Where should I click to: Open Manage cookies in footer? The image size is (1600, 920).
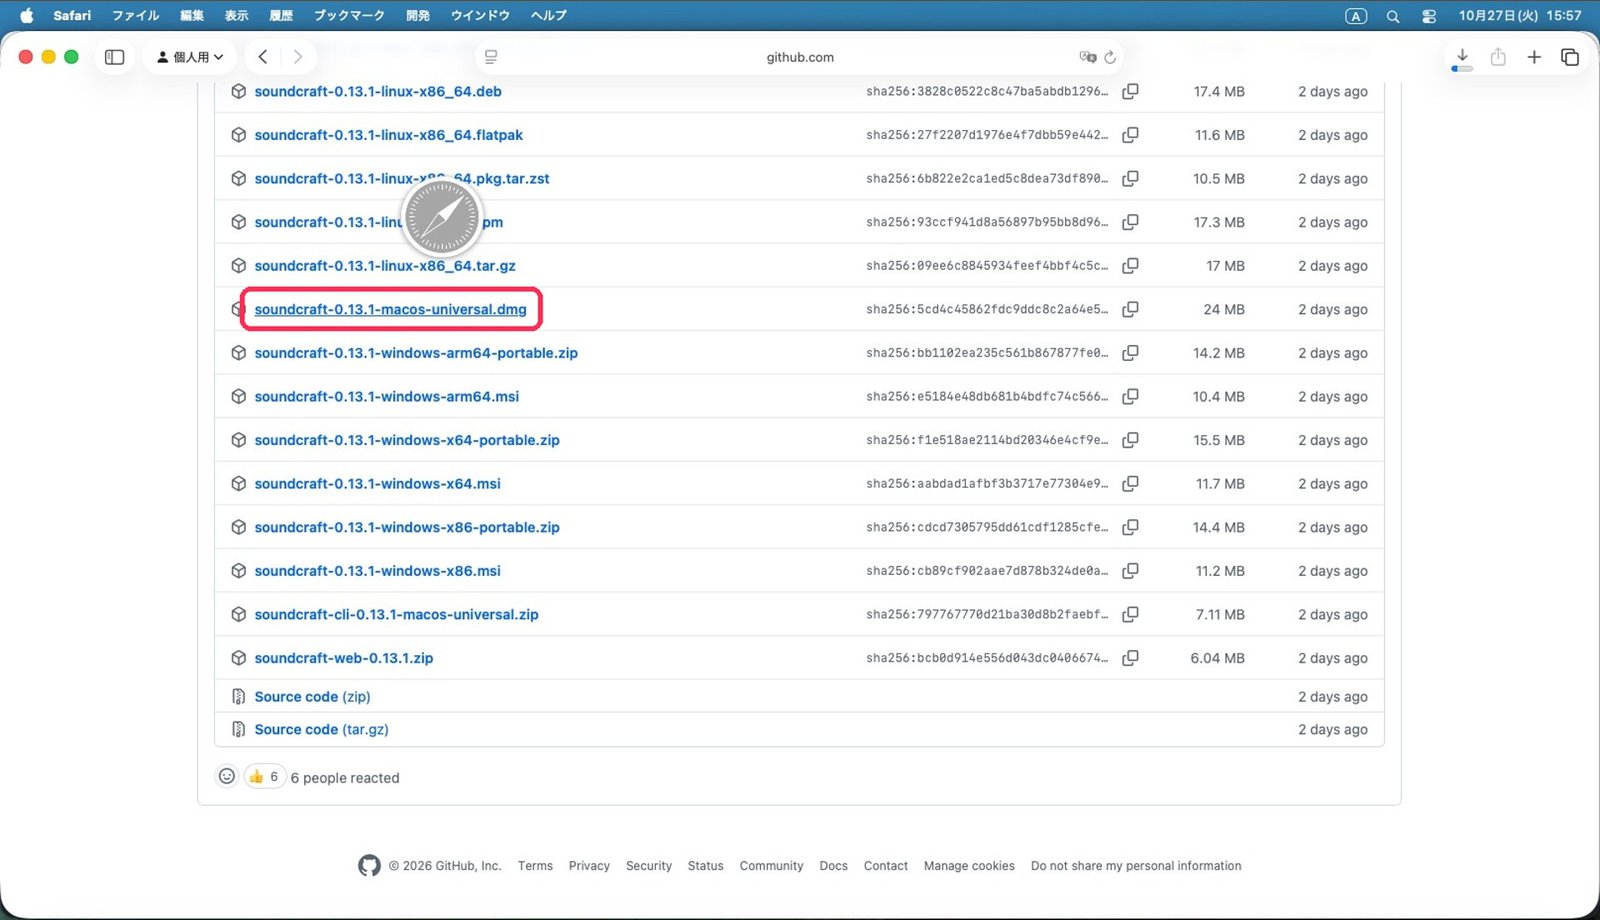(x=969, y=866)
